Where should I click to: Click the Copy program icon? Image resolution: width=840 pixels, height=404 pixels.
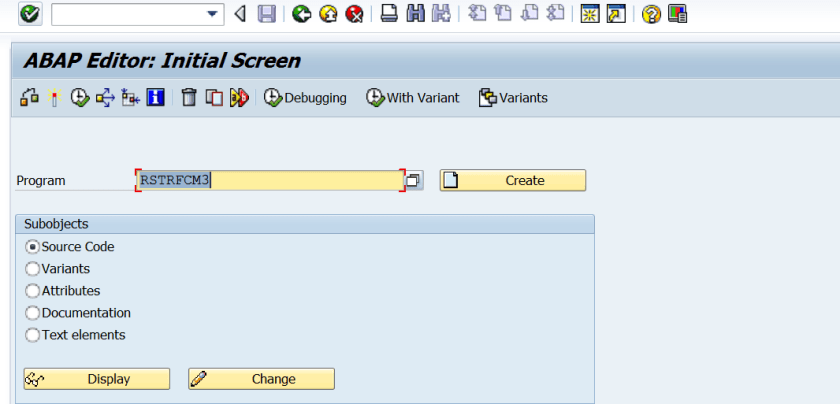click(214, 98)
